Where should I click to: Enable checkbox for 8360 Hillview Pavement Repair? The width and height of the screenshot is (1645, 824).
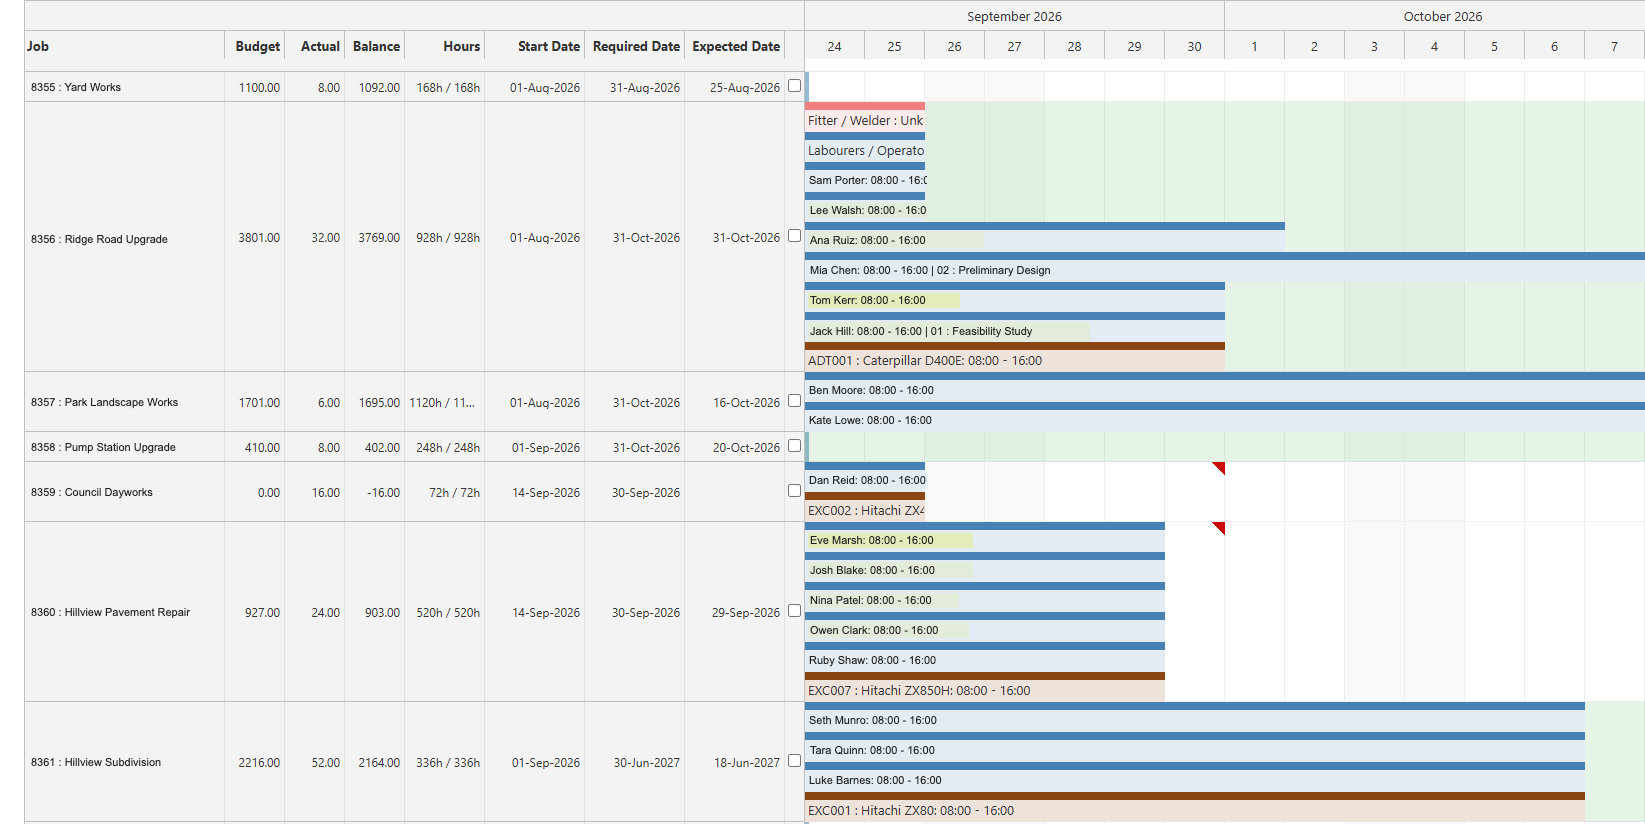pos(794,611)
